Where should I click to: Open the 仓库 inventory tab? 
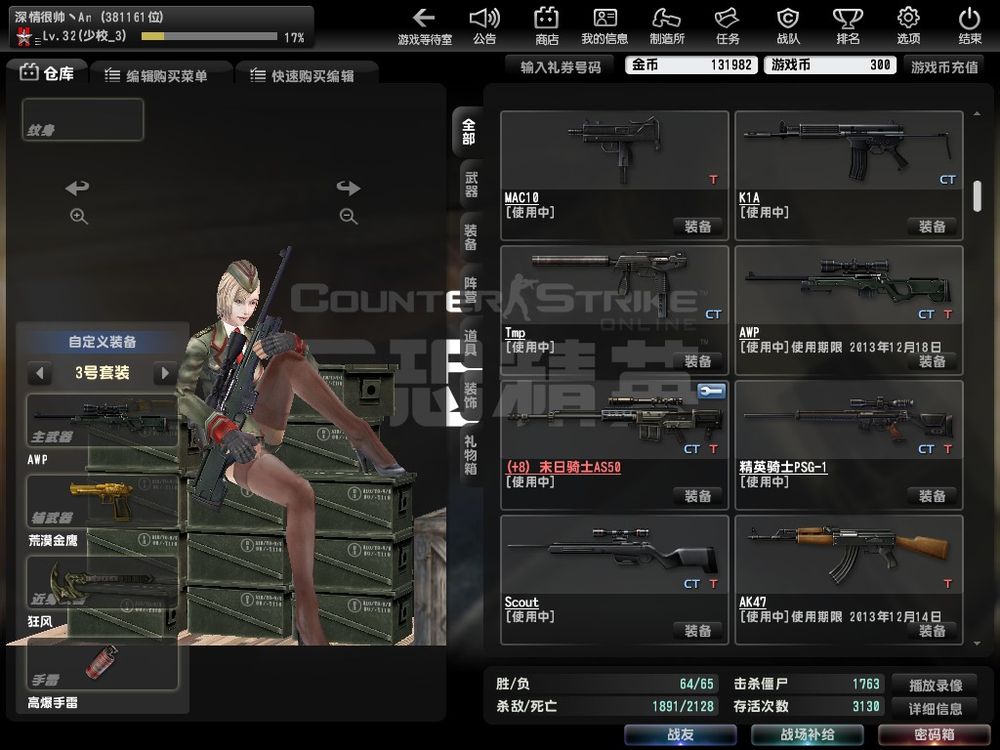coord(47,73)
